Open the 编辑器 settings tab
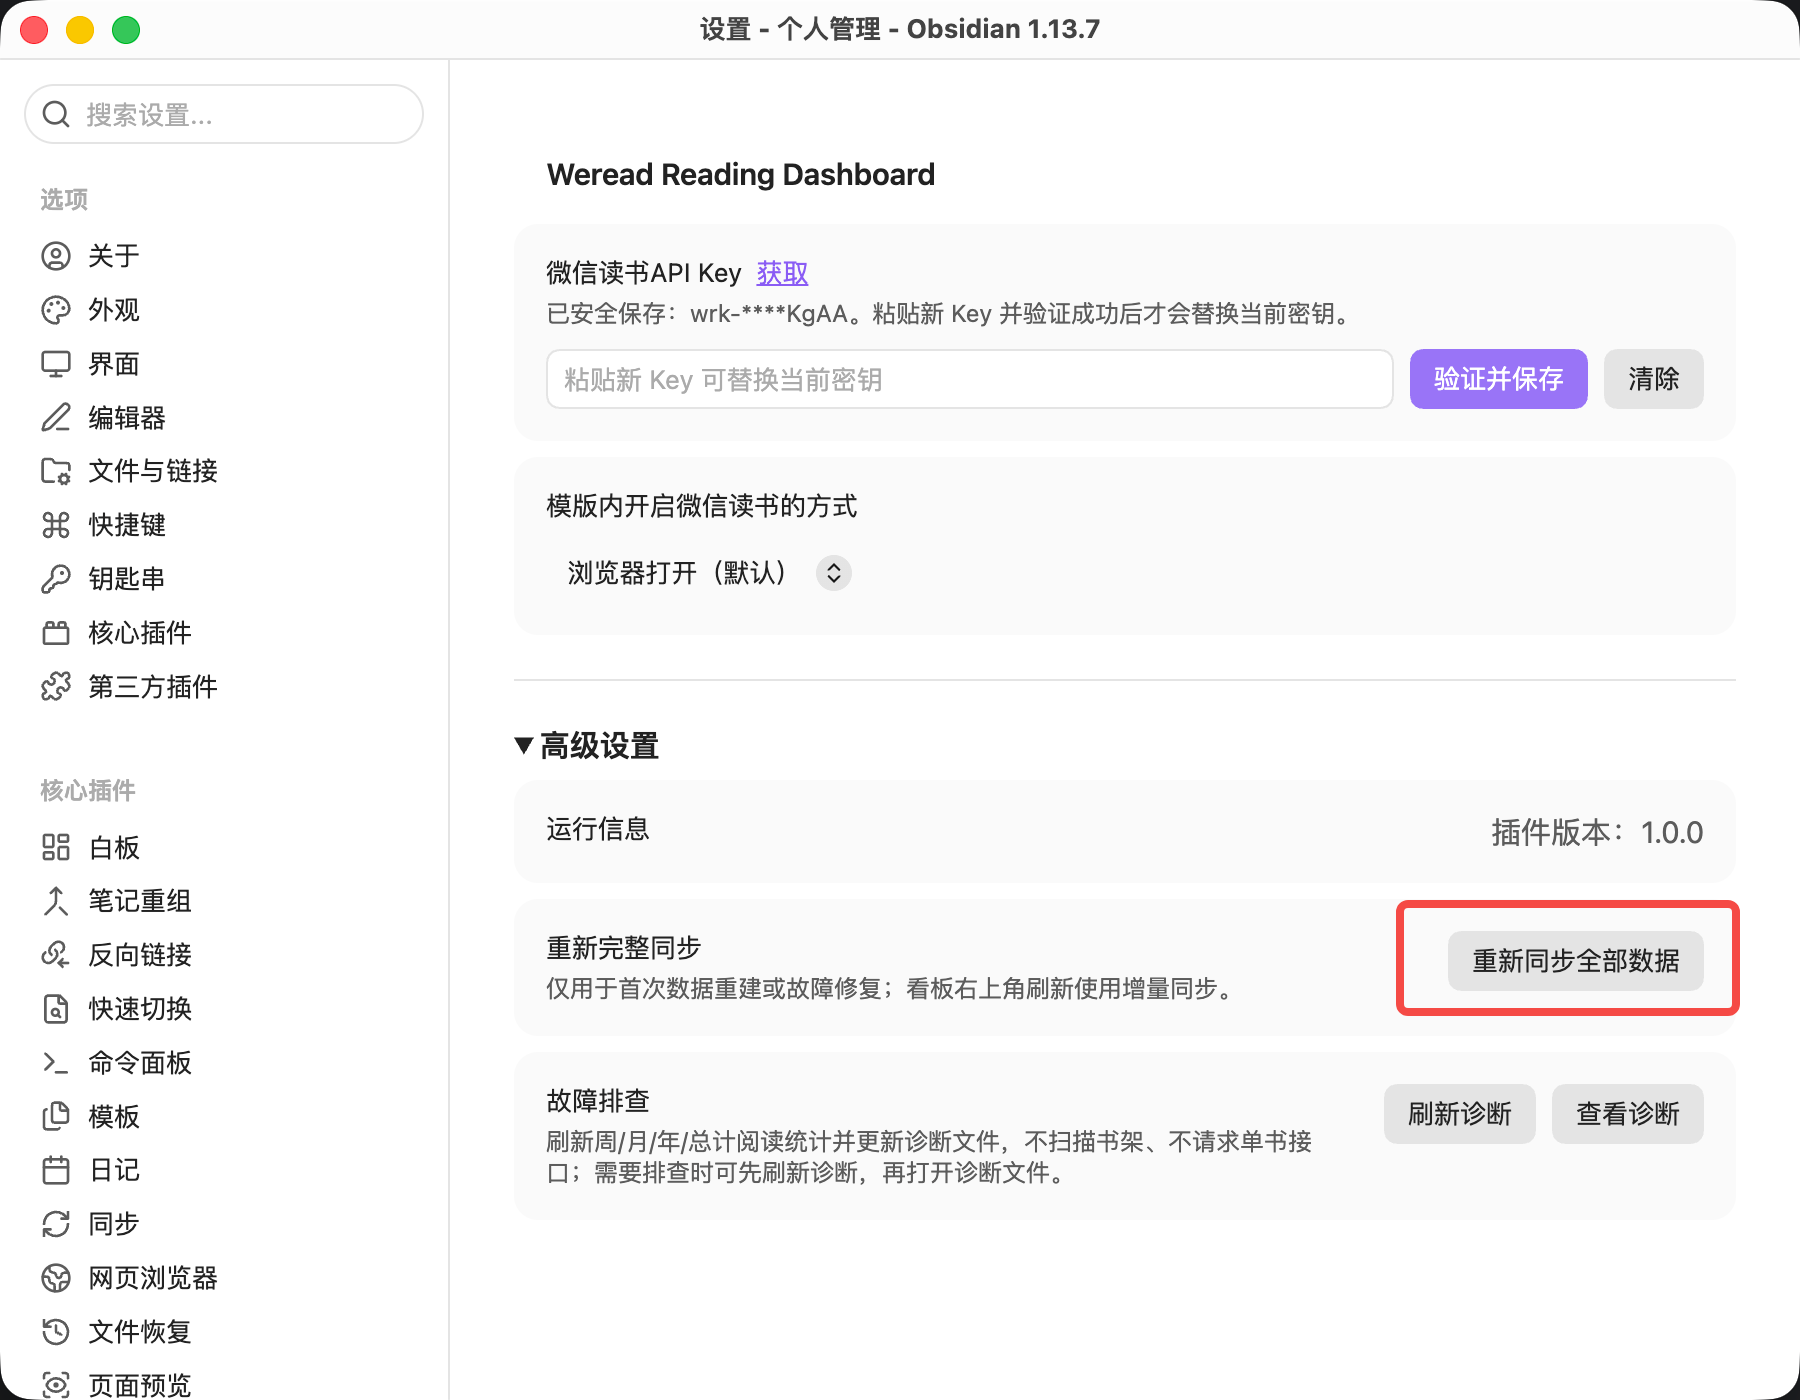This screenshot has height=1400, width=1800. (x=224, y=417)
